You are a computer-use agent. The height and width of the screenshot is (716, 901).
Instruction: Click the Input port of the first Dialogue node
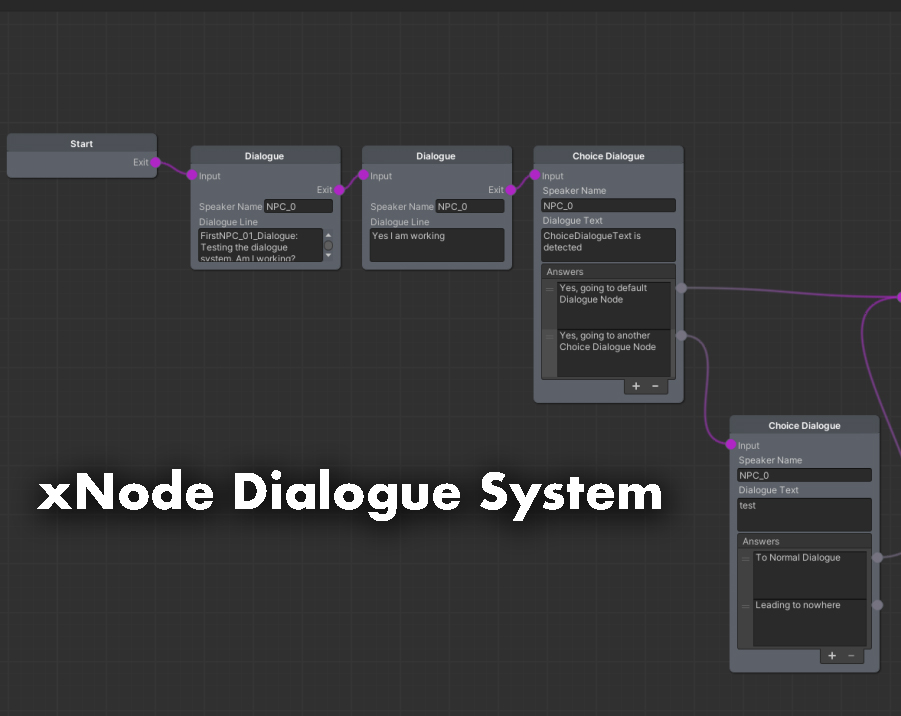tap(193, 176)
